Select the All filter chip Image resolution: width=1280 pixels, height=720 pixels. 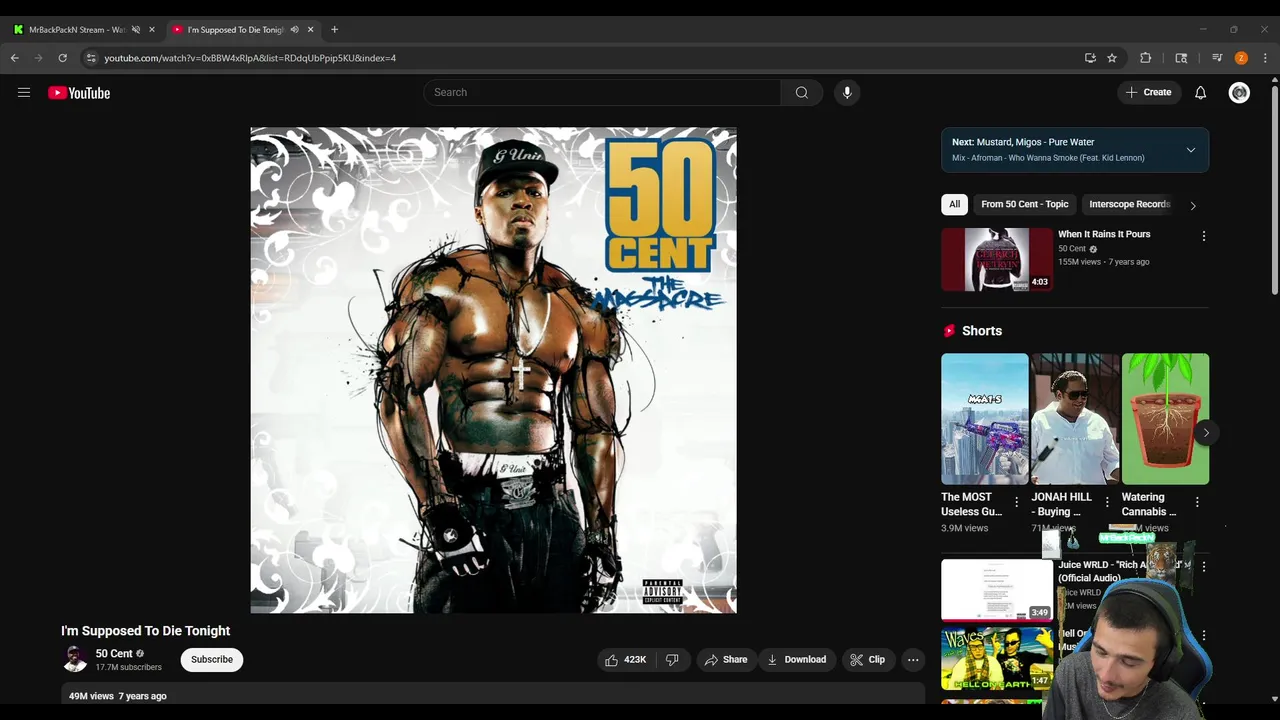[x=954, y=204]
